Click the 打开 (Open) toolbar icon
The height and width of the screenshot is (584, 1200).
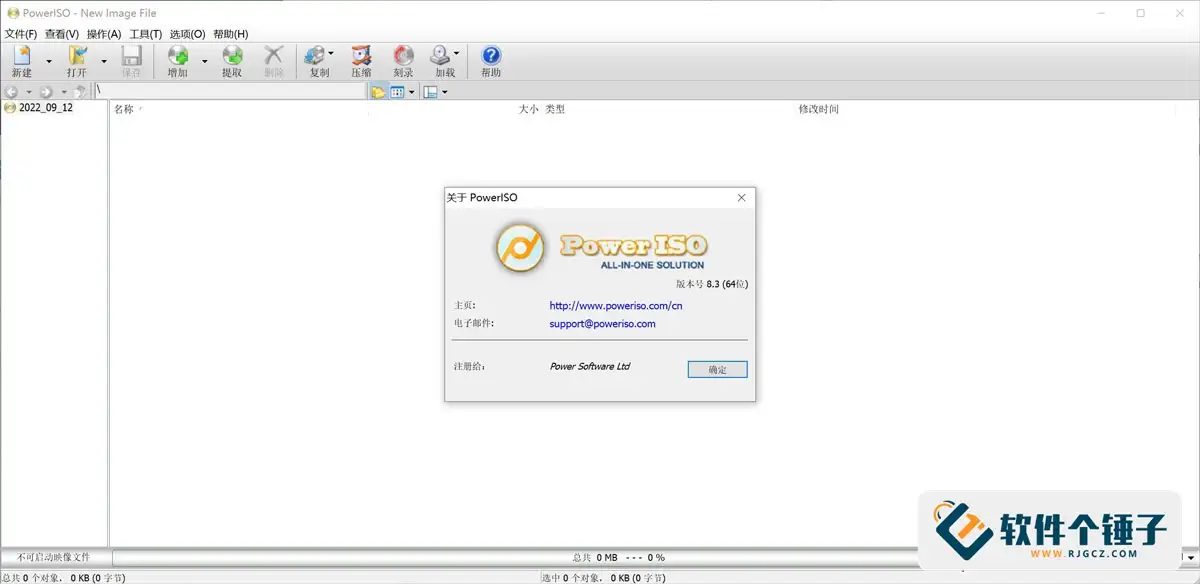tap(77, 61)
